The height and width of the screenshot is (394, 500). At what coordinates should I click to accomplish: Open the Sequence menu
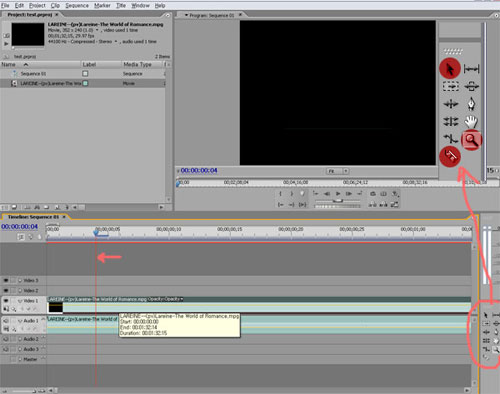click(77, 6)
